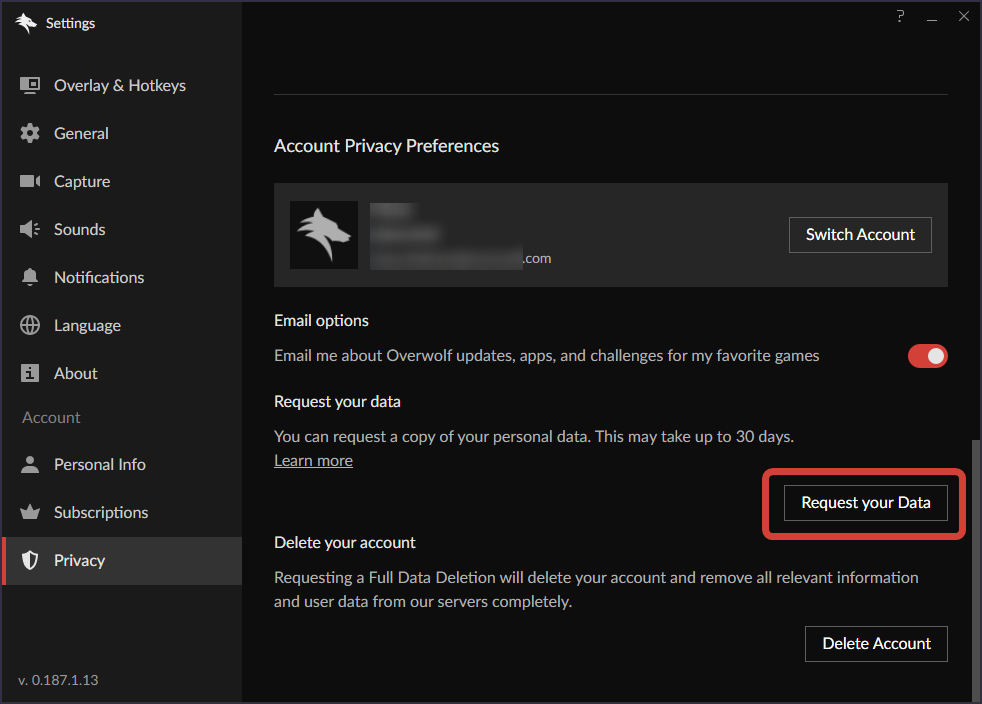Open Personal Info account page
Viewport: 982px width, 704px height.
click(x=122, y=464)
